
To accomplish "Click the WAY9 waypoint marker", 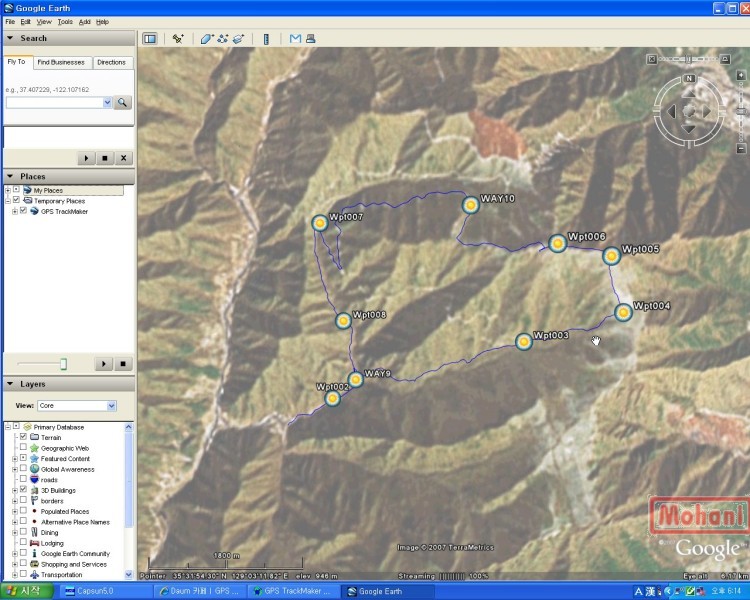I will point(355,380).
